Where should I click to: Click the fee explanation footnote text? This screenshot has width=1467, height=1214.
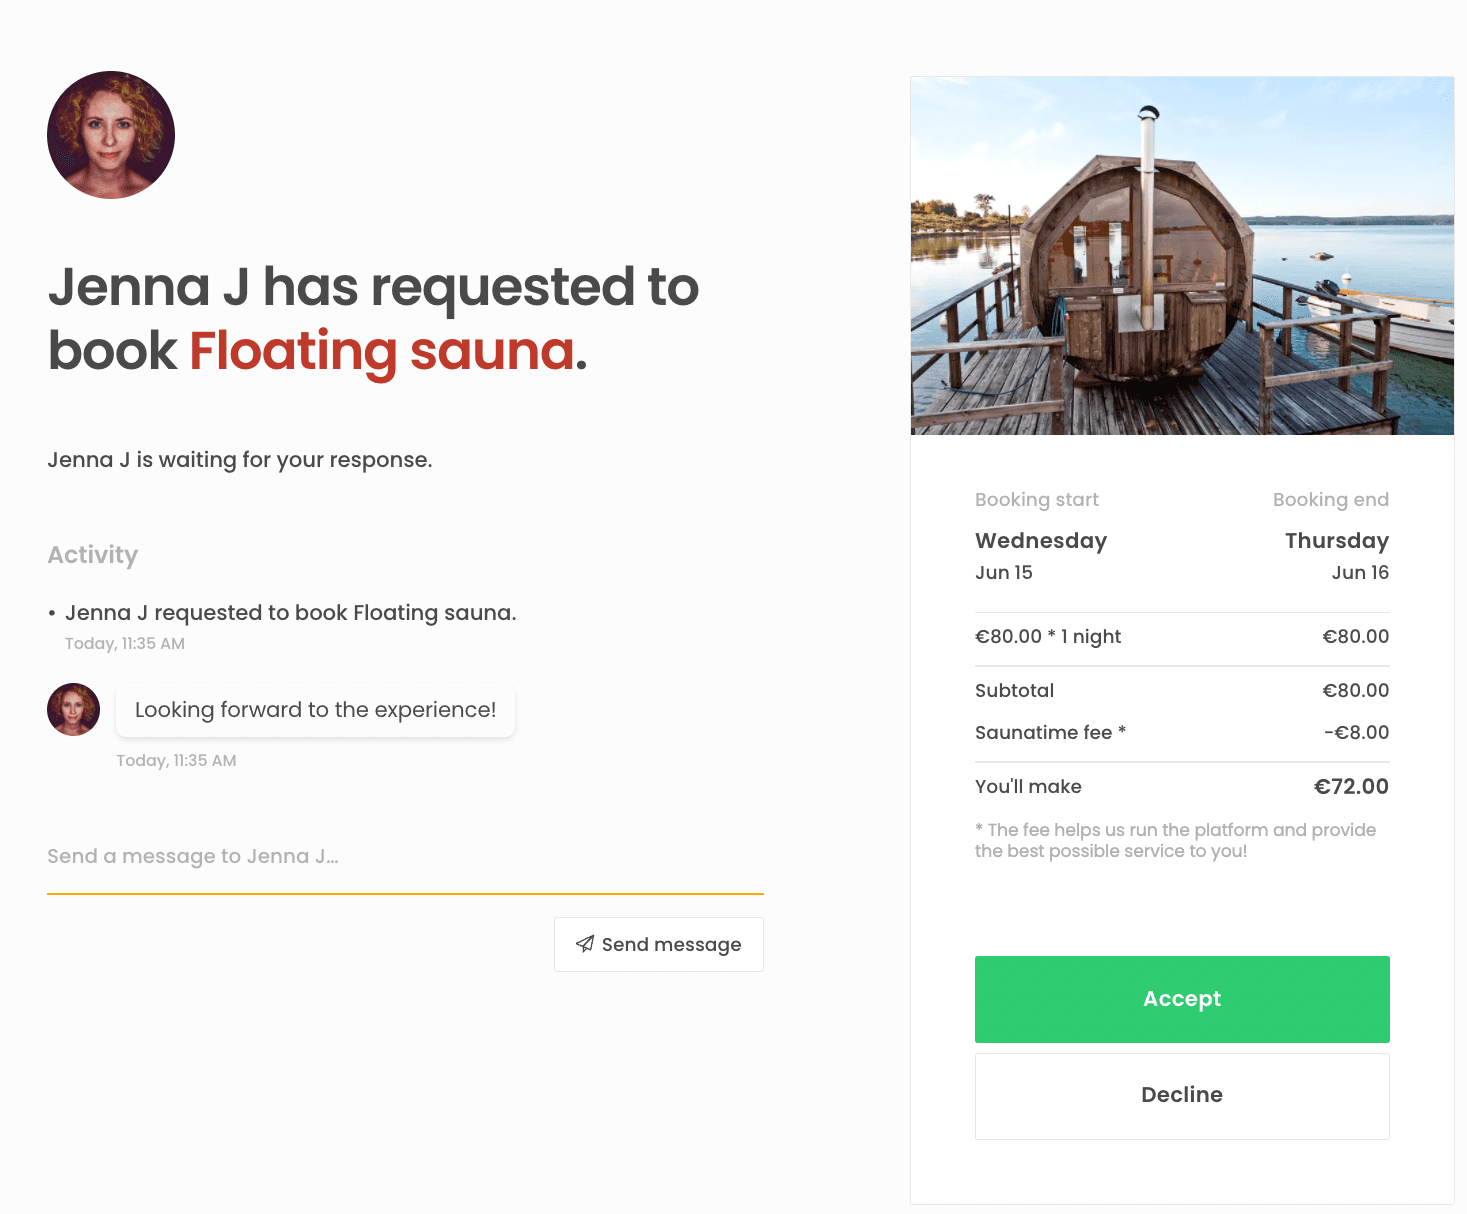[1175, 840]
